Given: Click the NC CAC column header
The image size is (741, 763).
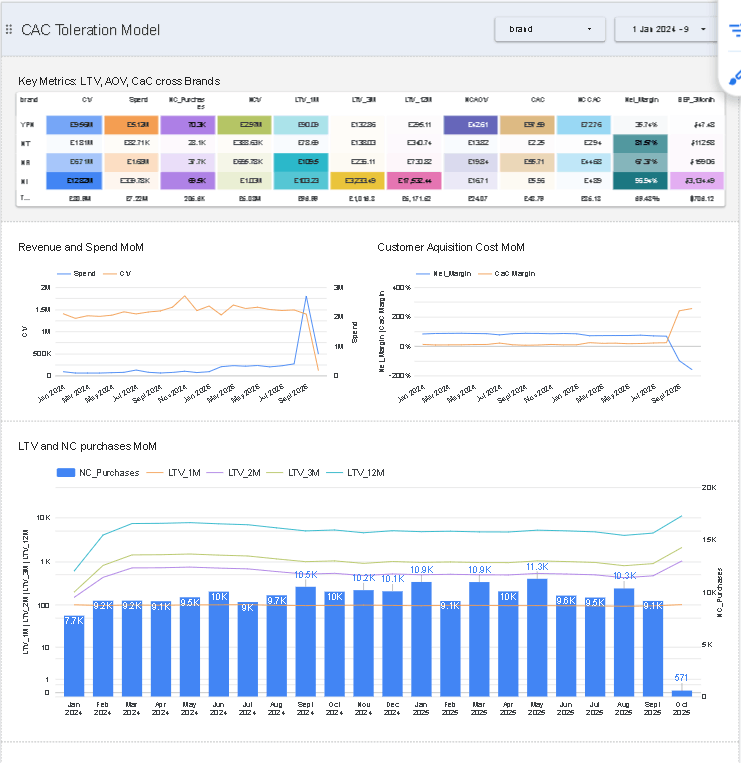Looking at the screenshot, I should point(589,100).
